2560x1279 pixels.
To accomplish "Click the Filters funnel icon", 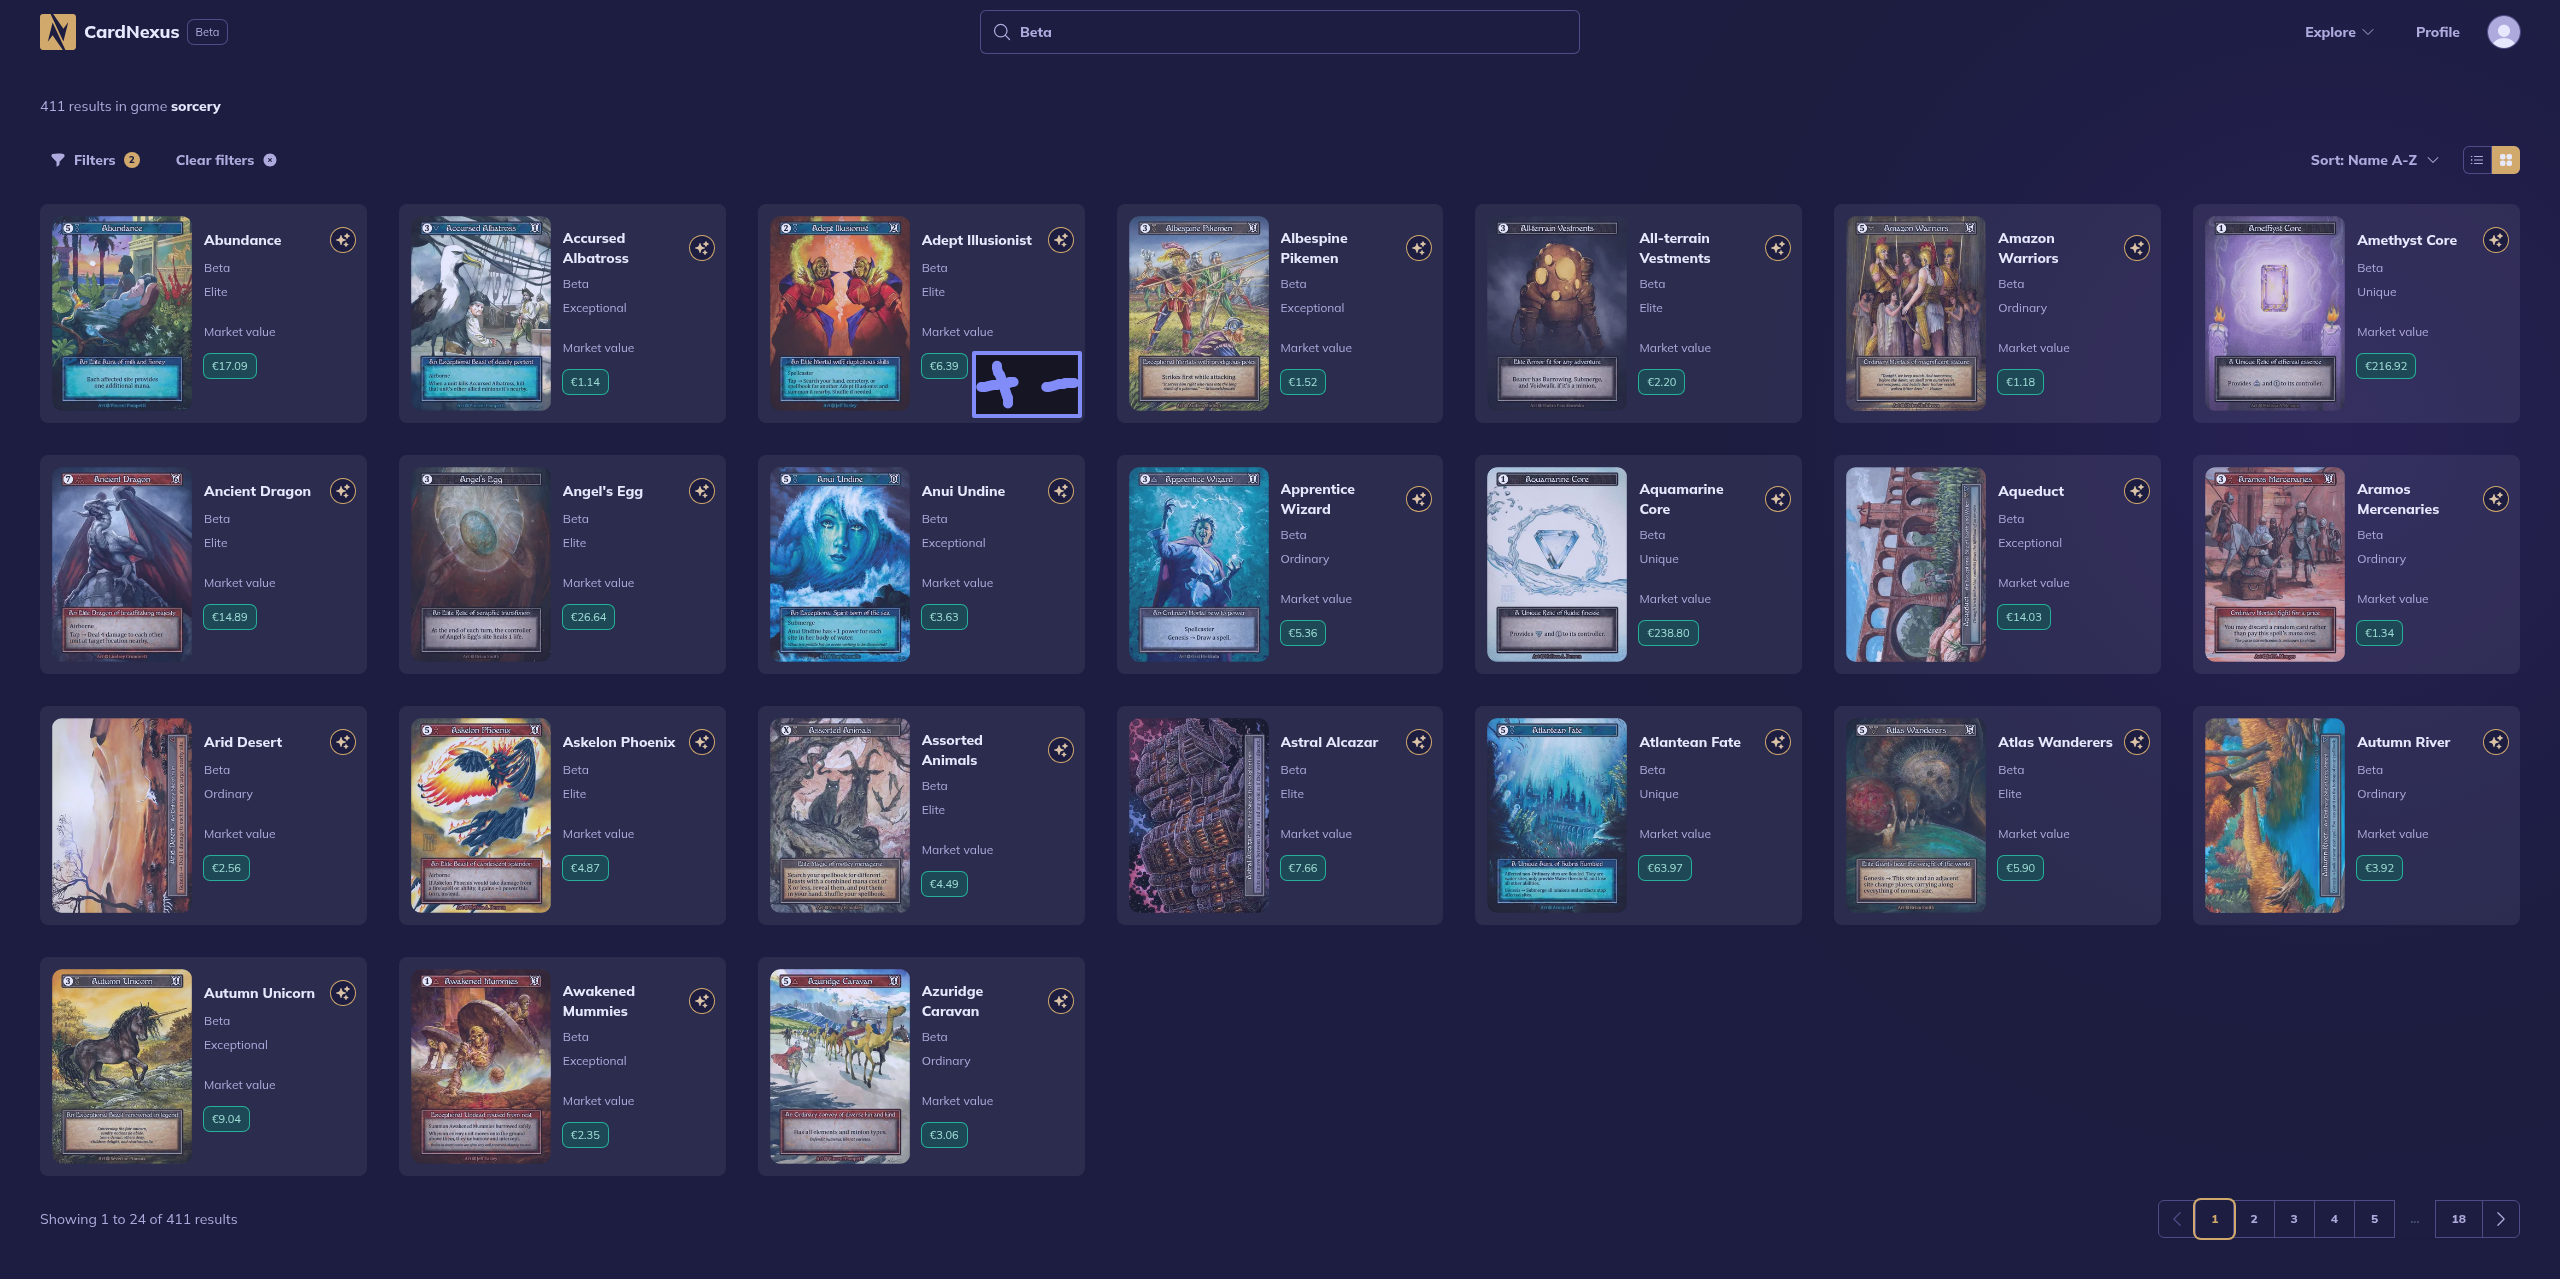I will 58,160.
